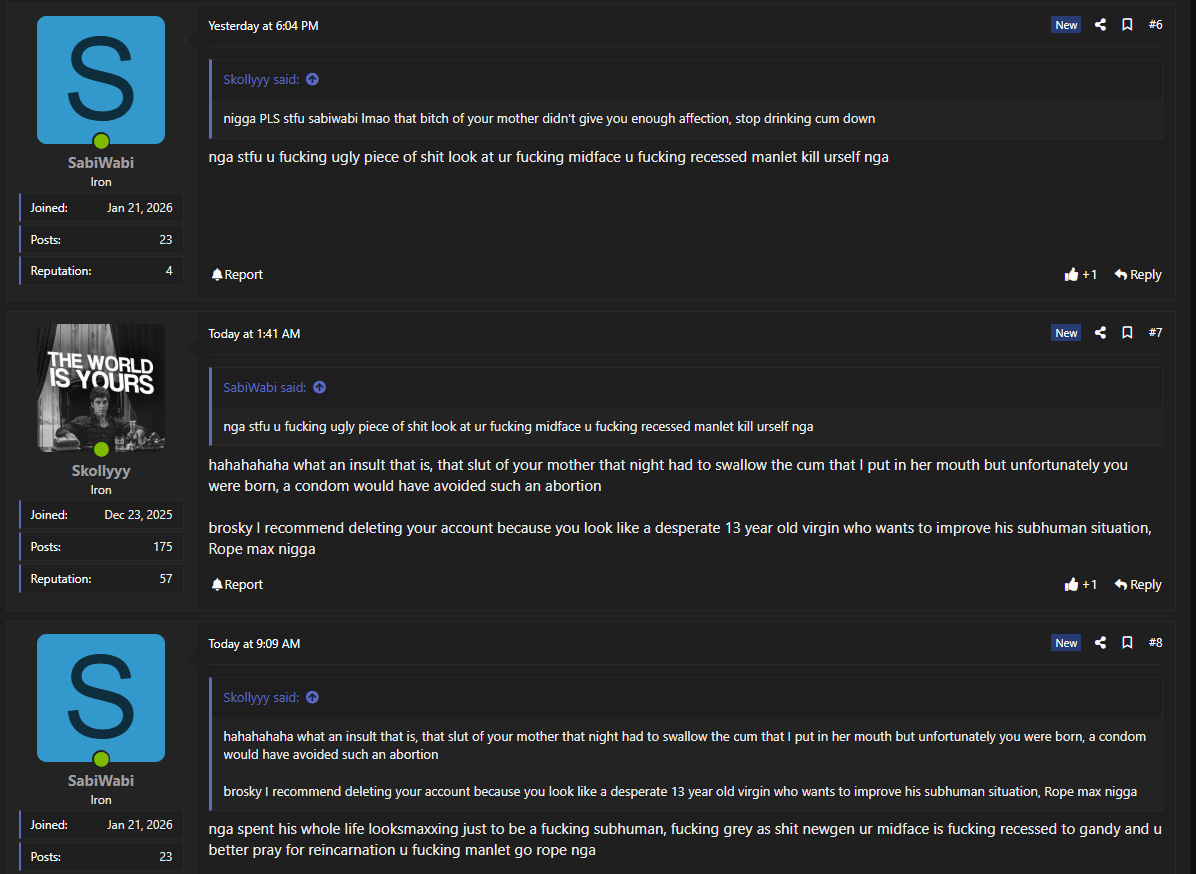Reply to post #6
Image resolution: width=1196 pixels, height=874 pixels.
pos(1138,275)
